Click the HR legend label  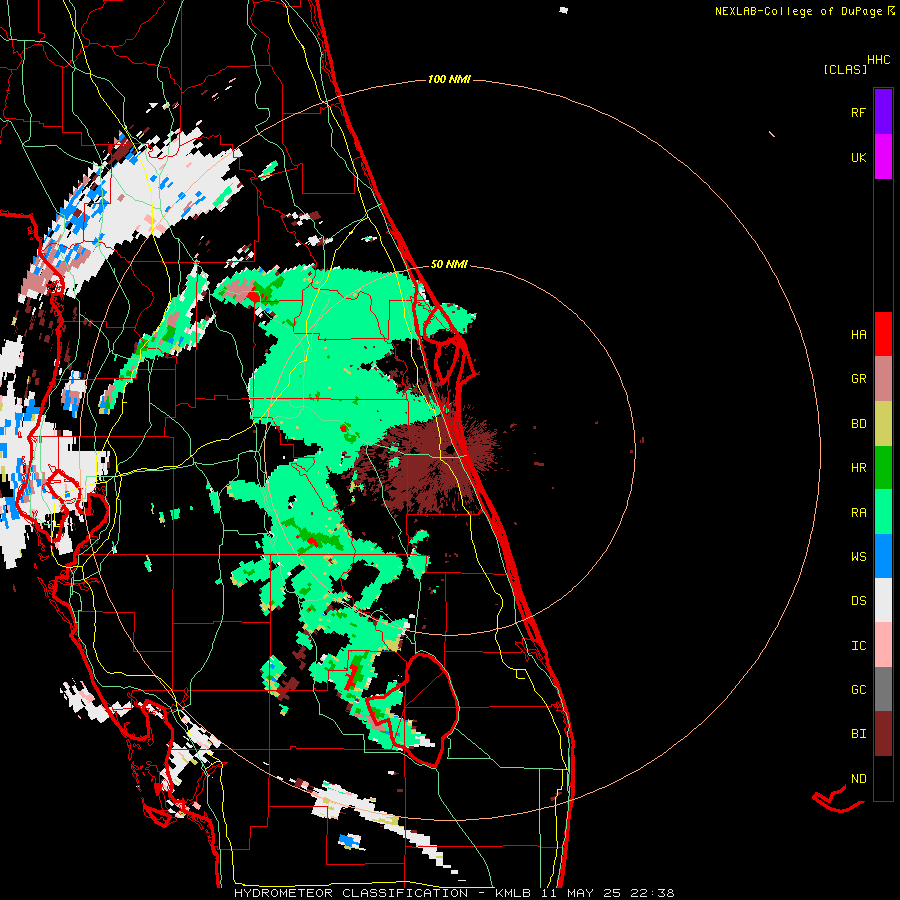[858, 468]
